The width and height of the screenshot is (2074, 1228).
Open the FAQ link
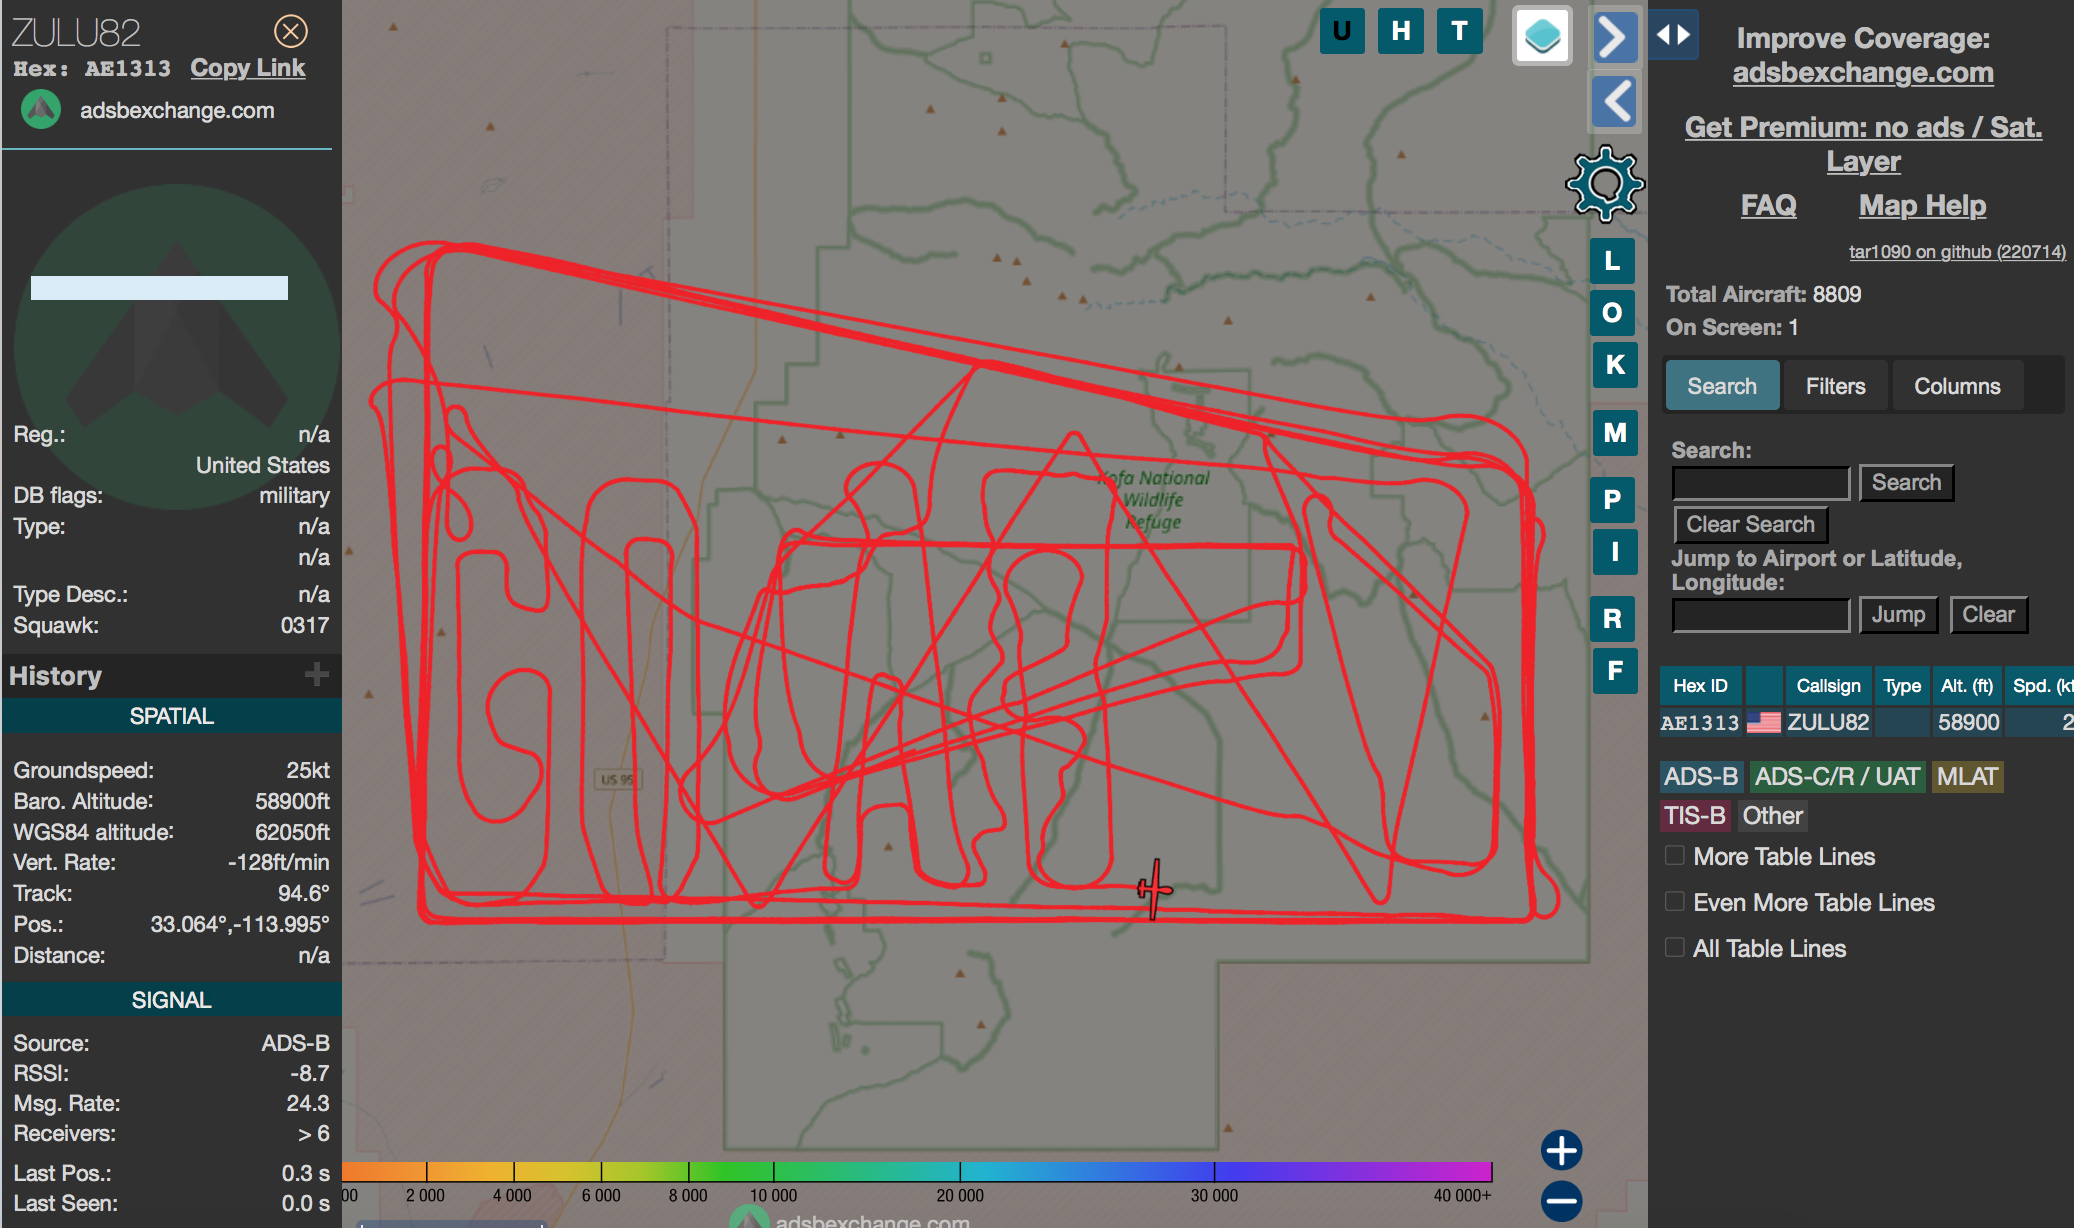tap(1768, 206)
